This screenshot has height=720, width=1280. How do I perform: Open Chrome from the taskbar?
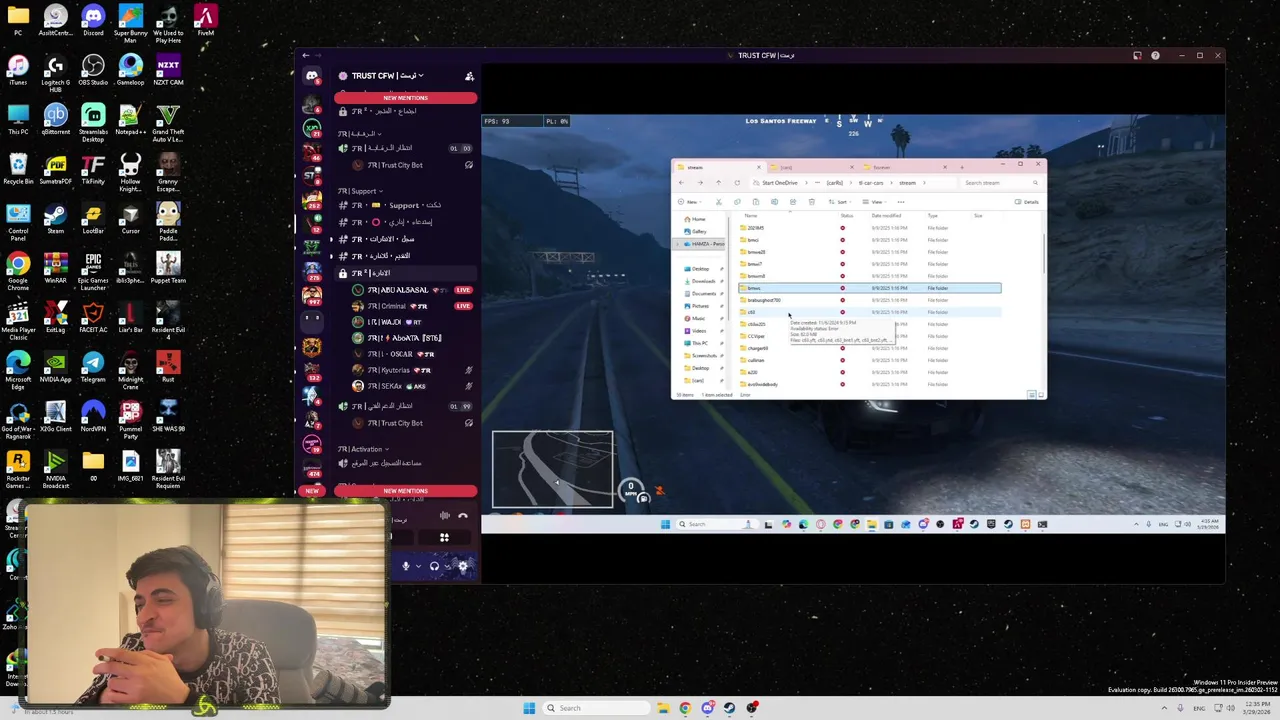coord(685,708)
